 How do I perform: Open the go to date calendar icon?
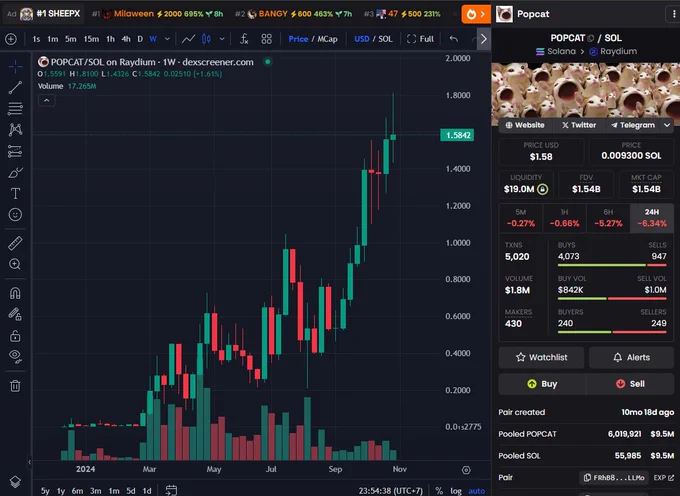pyautogui.click(x=171, y=490)
